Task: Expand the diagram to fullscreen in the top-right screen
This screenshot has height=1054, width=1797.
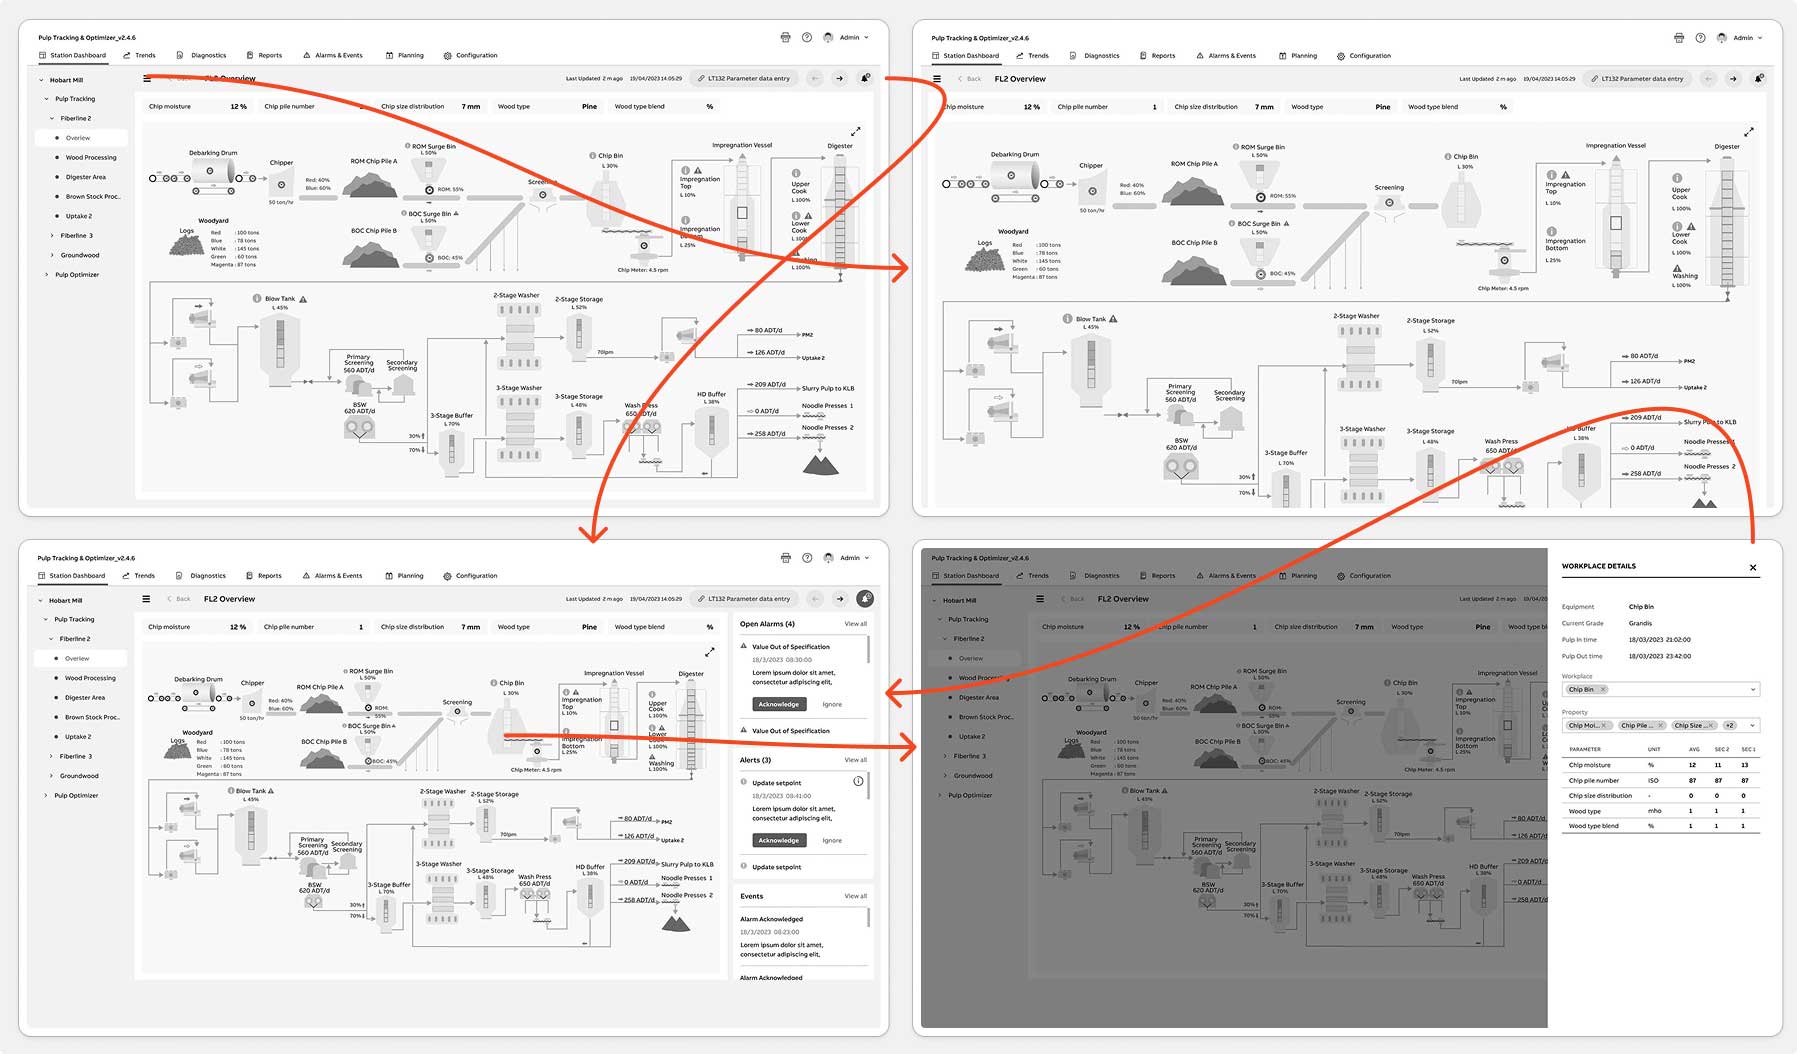Action: (1748, 132)
